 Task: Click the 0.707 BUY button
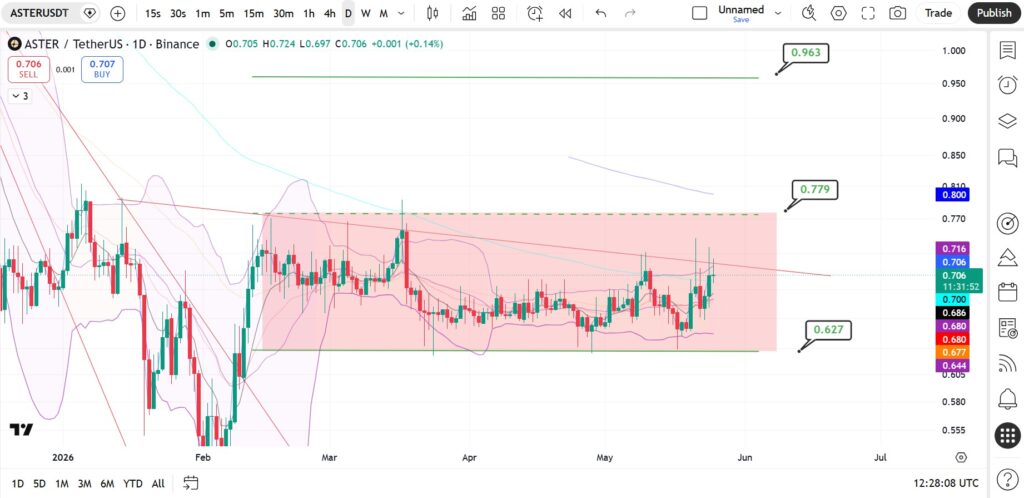point(102,69)
